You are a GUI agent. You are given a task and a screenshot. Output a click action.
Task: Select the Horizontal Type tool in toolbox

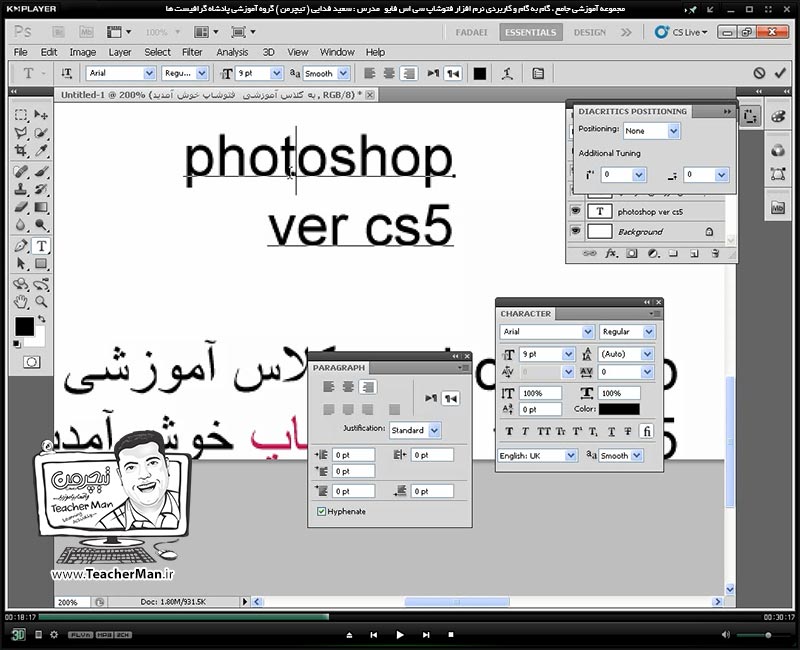[41, 245]
